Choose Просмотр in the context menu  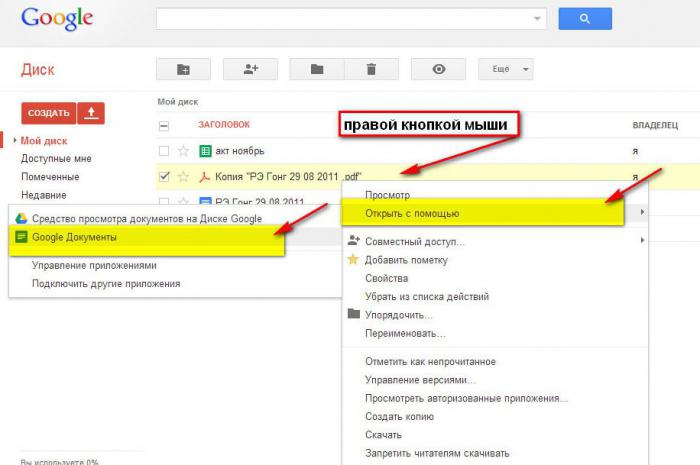[x=387, y=195]
